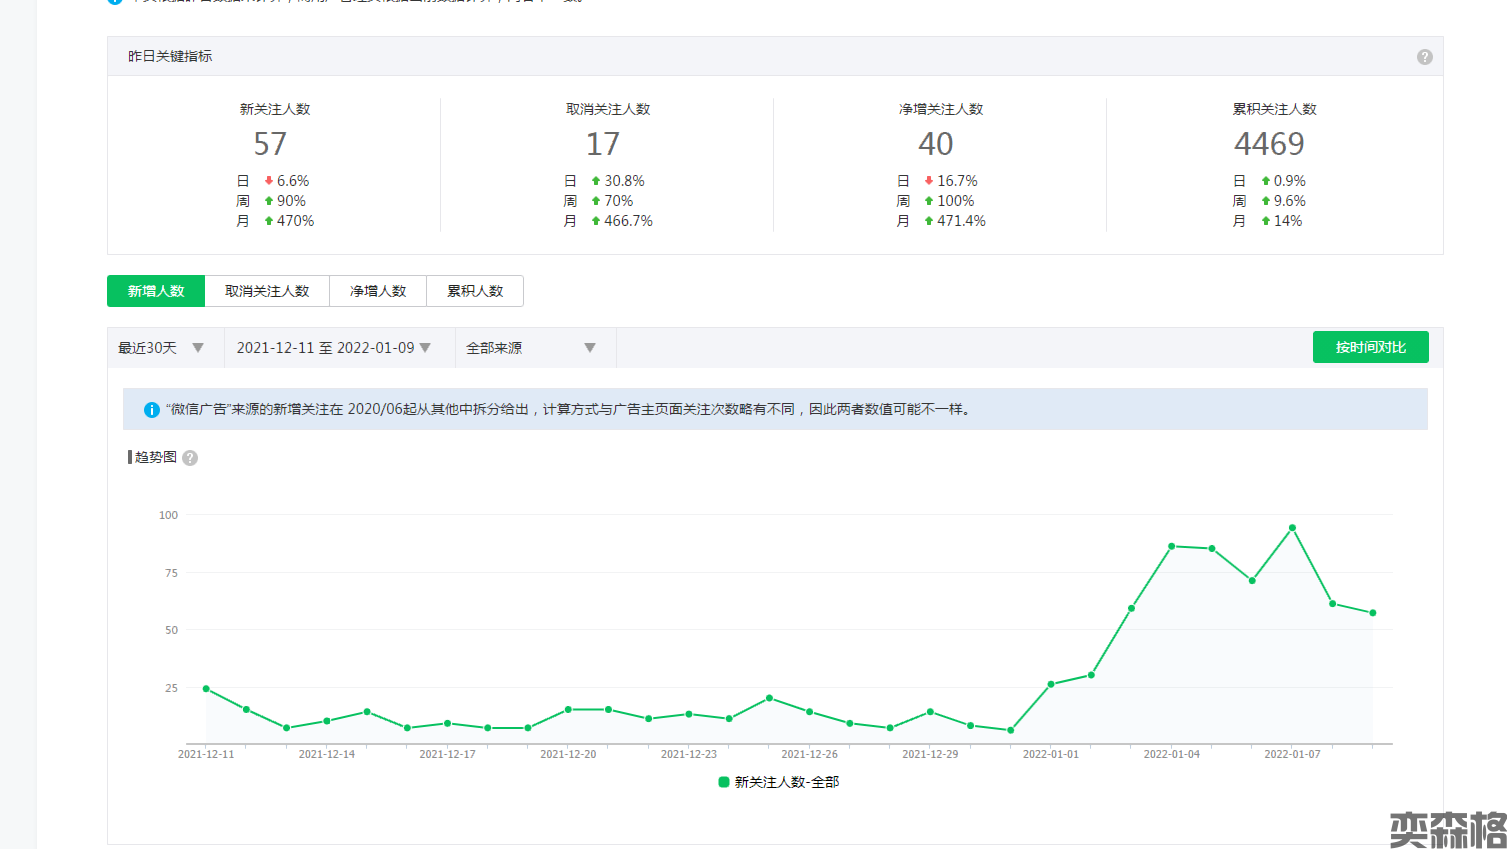Toggle 新关注人数-全部 legend series

coord(778,782)
